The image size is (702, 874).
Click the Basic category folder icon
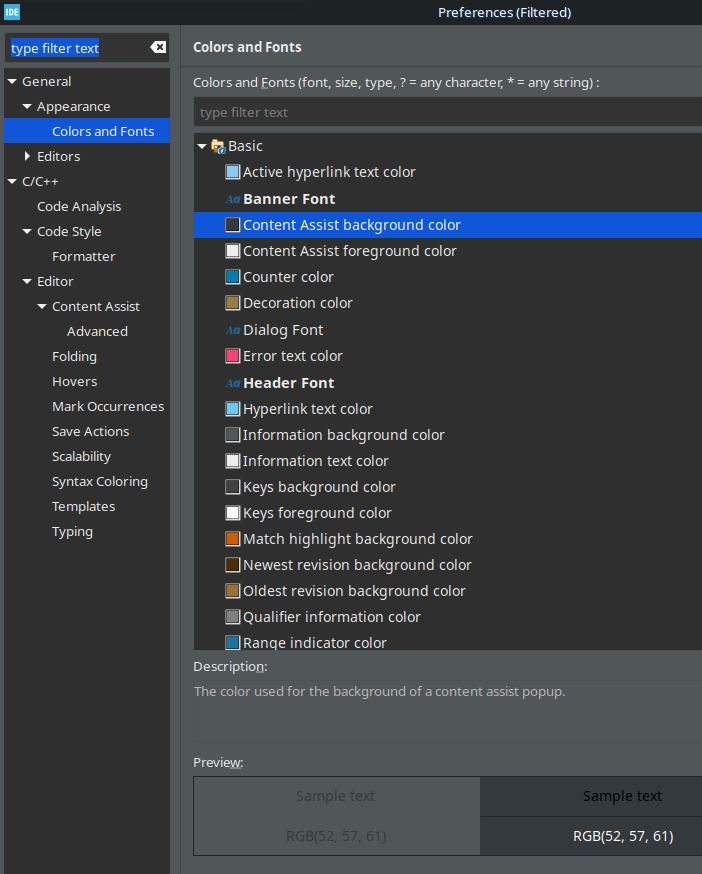(x=218, y=145)
